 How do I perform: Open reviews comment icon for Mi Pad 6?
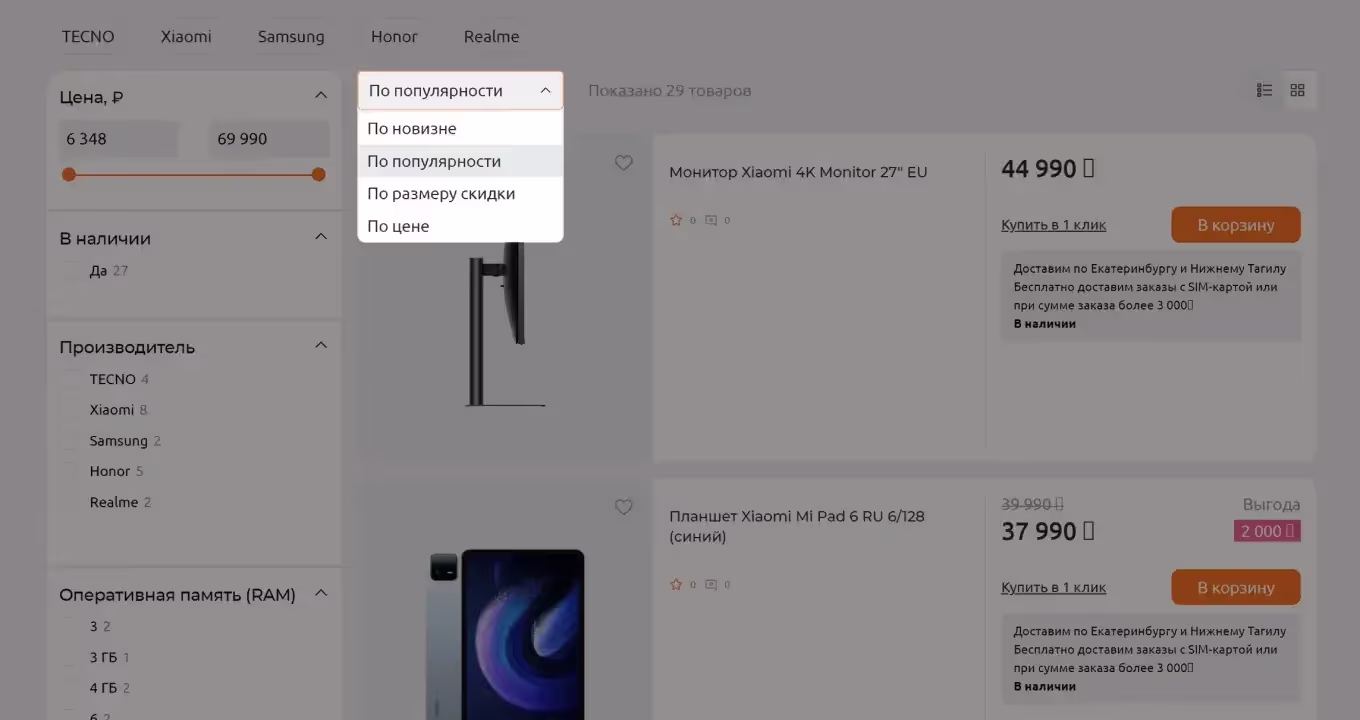(x=711, y=584)
